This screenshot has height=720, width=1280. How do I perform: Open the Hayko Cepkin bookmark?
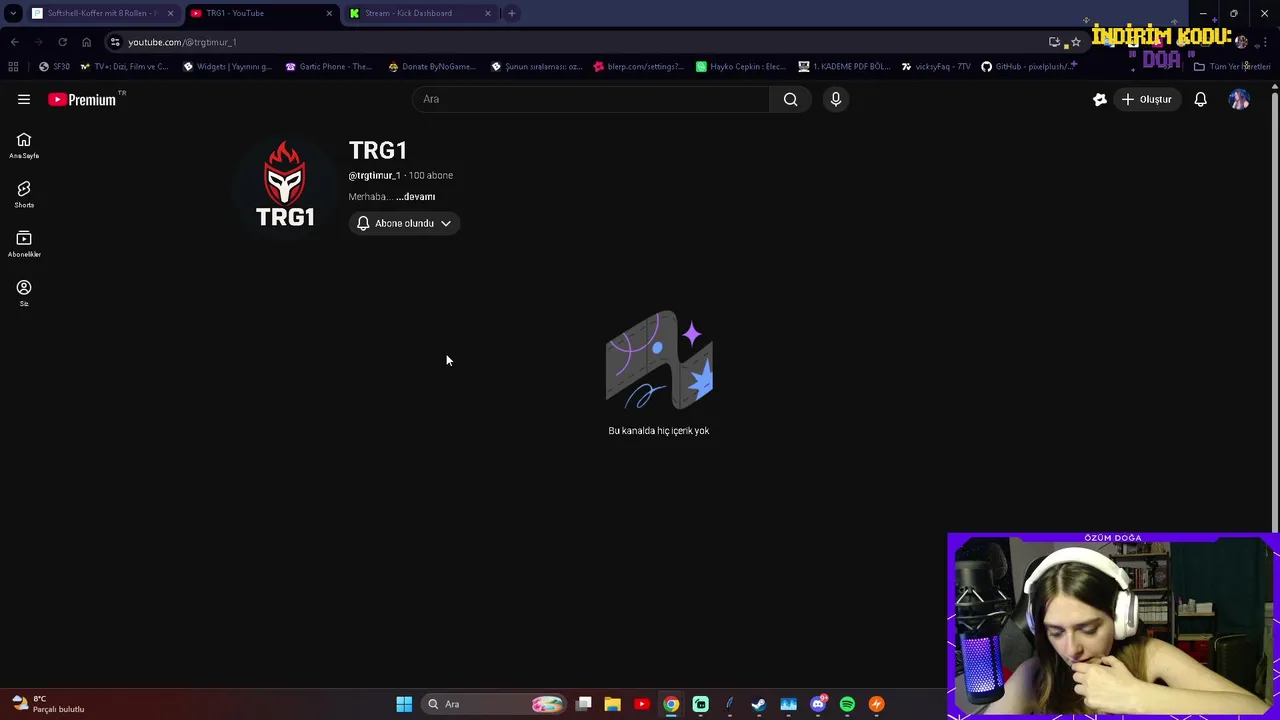741,66
